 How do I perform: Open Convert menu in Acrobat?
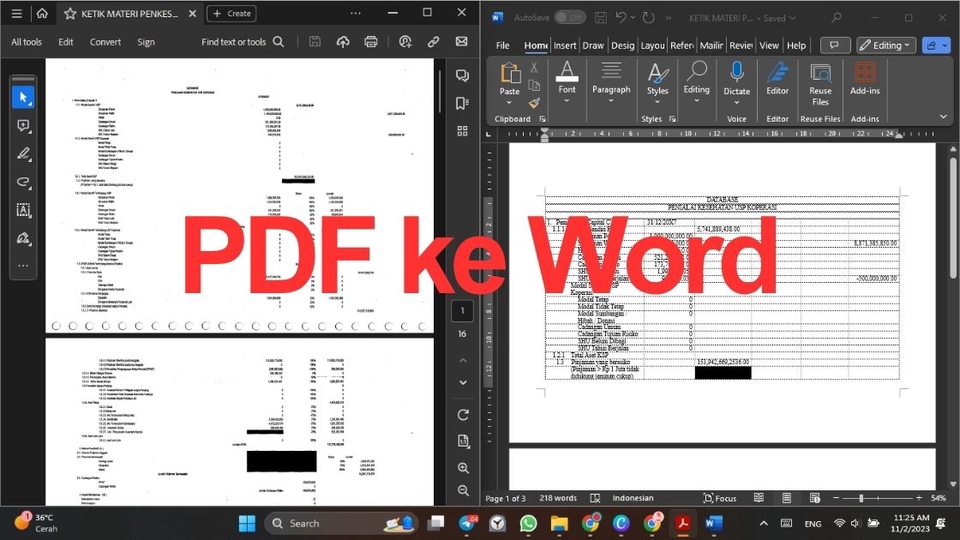point(105,42)
